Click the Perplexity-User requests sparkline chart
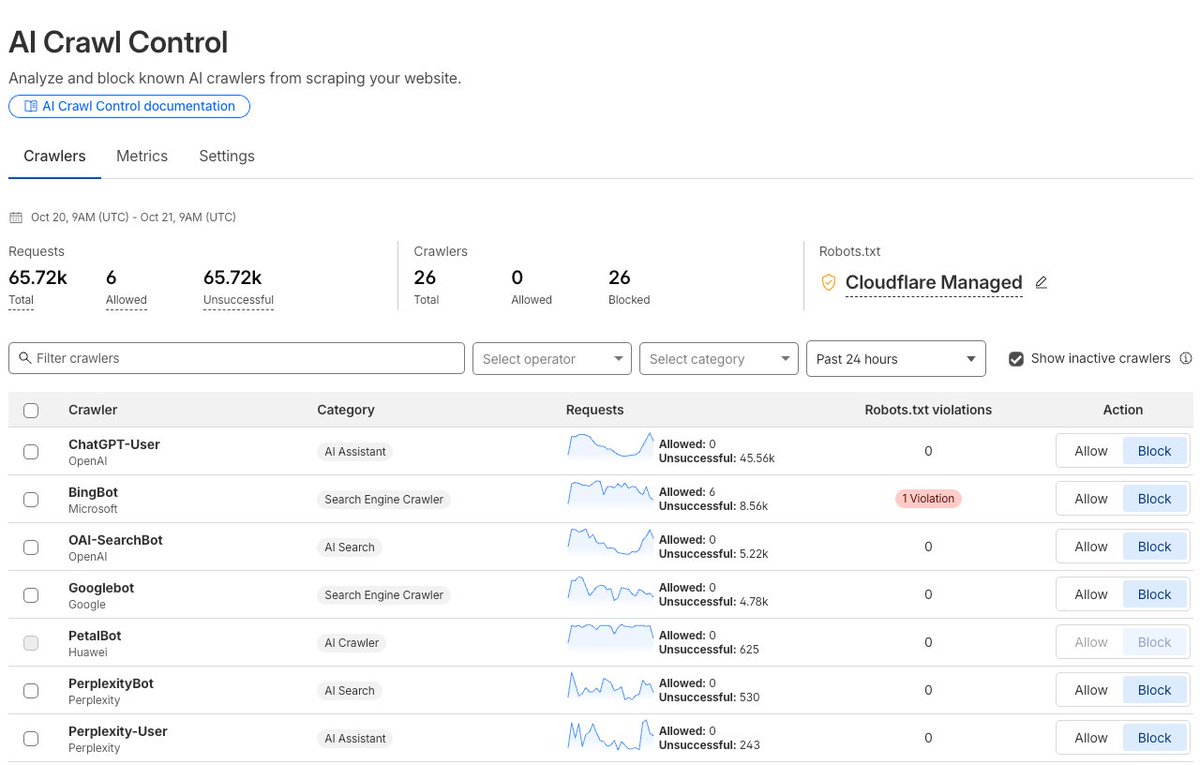The height and width of the screenshot is (765, 1200). (x=610, y=733)
